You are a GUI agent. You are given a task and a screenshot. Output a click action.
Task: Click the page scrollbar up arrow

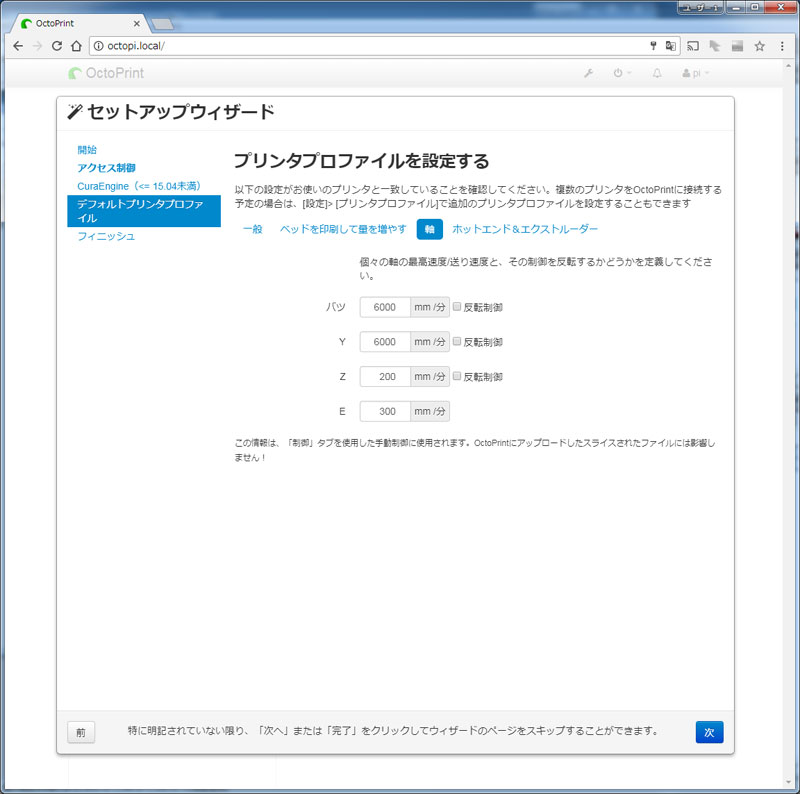[x=790, y=65]
